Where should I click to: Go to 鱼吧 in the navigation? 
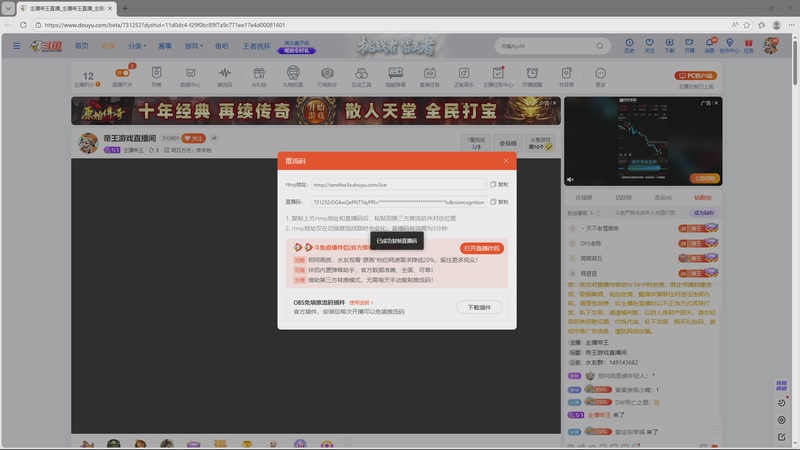221,46
